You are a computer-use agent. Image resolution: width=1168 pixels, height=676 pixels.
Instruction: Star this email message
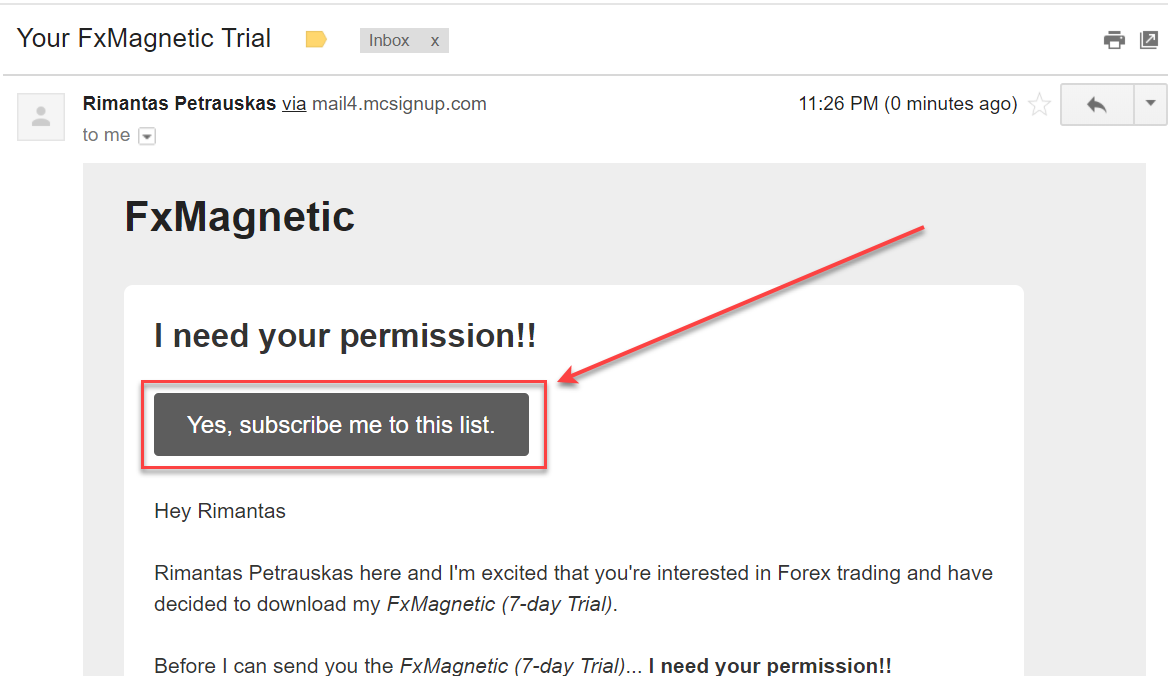[x=1040, y=104]
